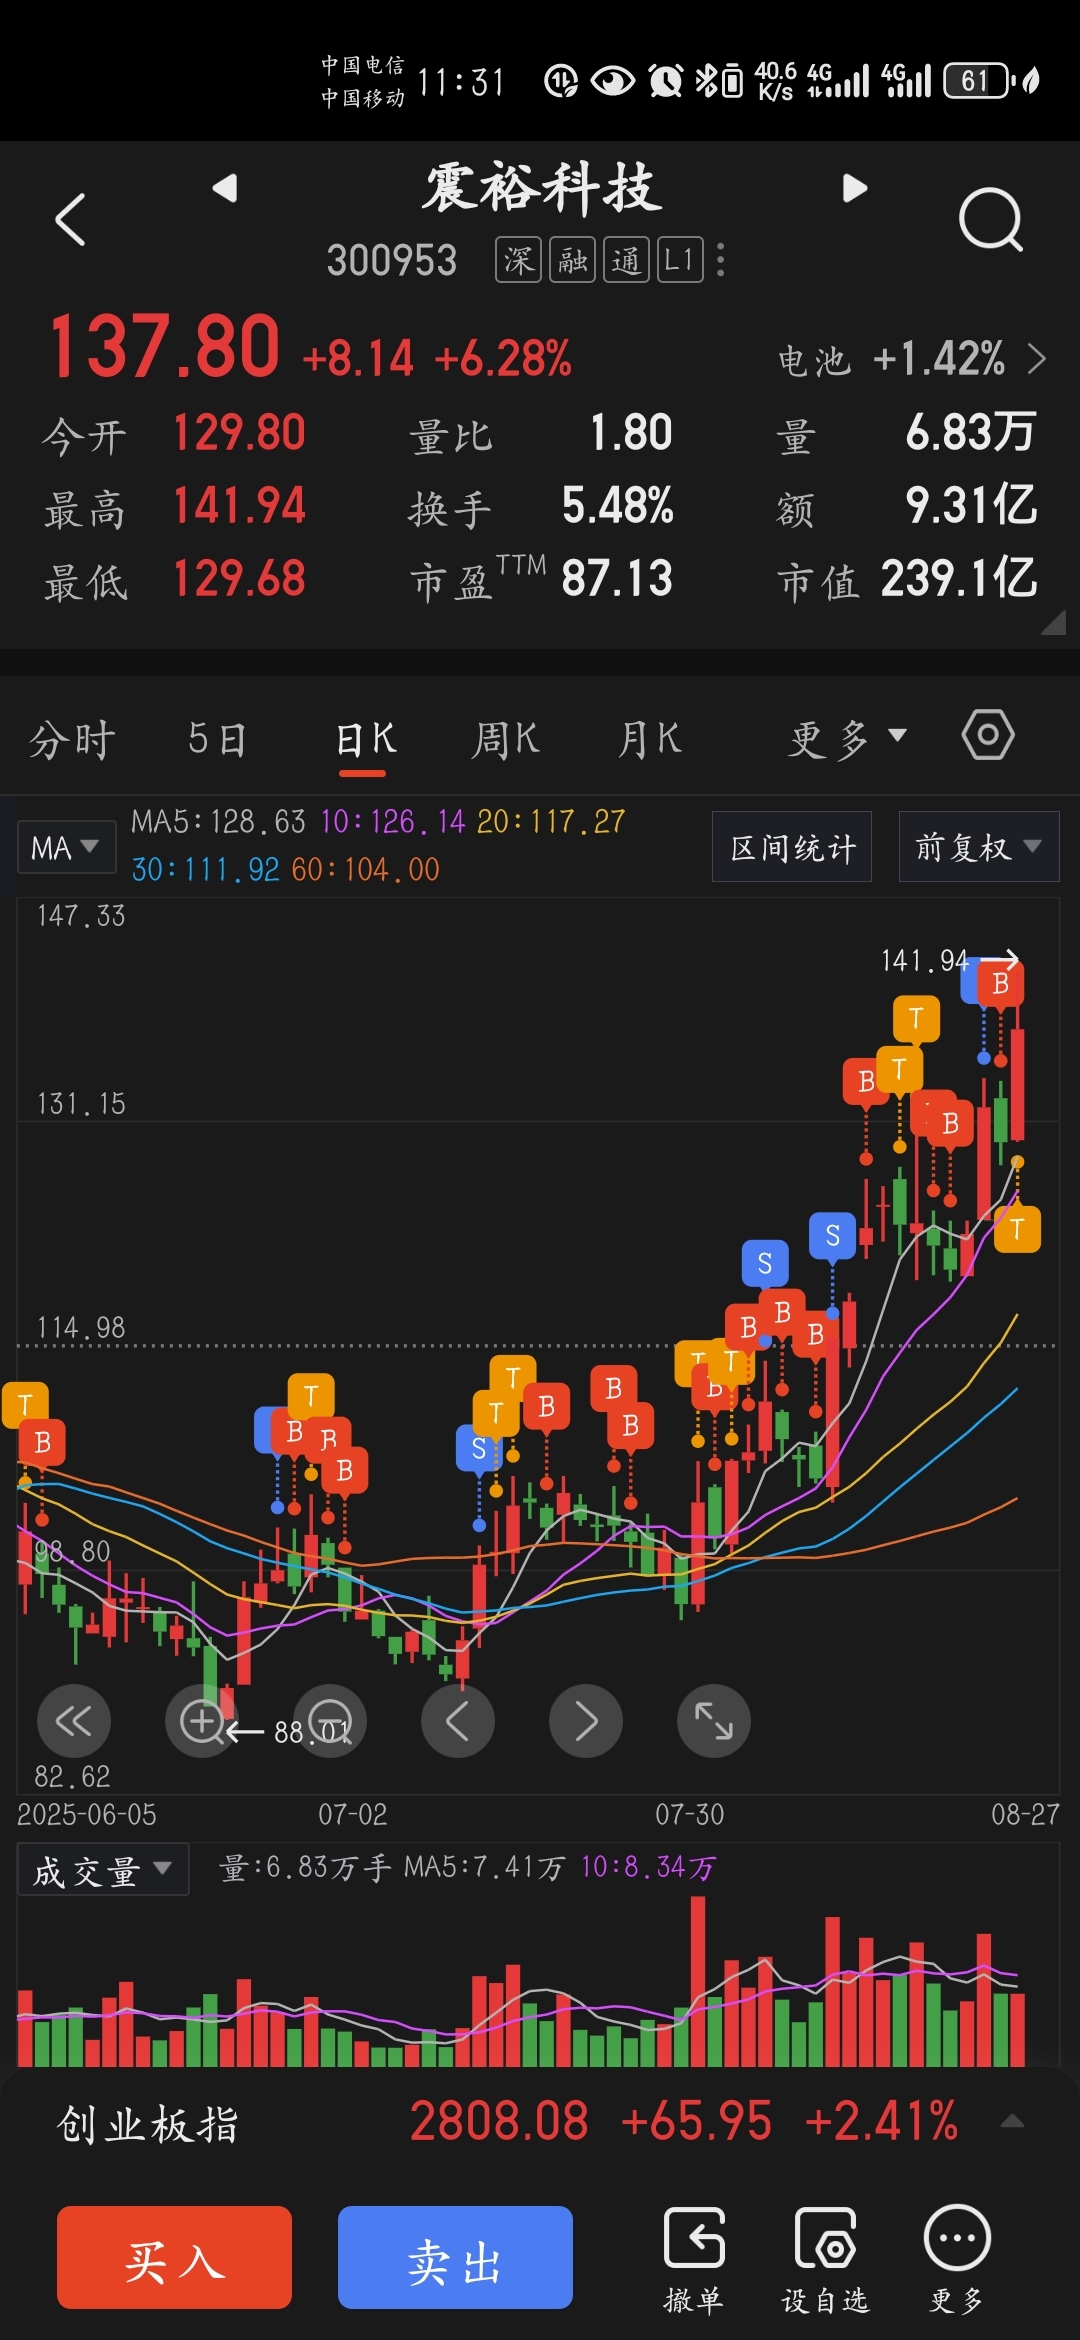Tap the 最高 141.94 value
This screenshot has height=2340, width=1080.
[240, 506]
